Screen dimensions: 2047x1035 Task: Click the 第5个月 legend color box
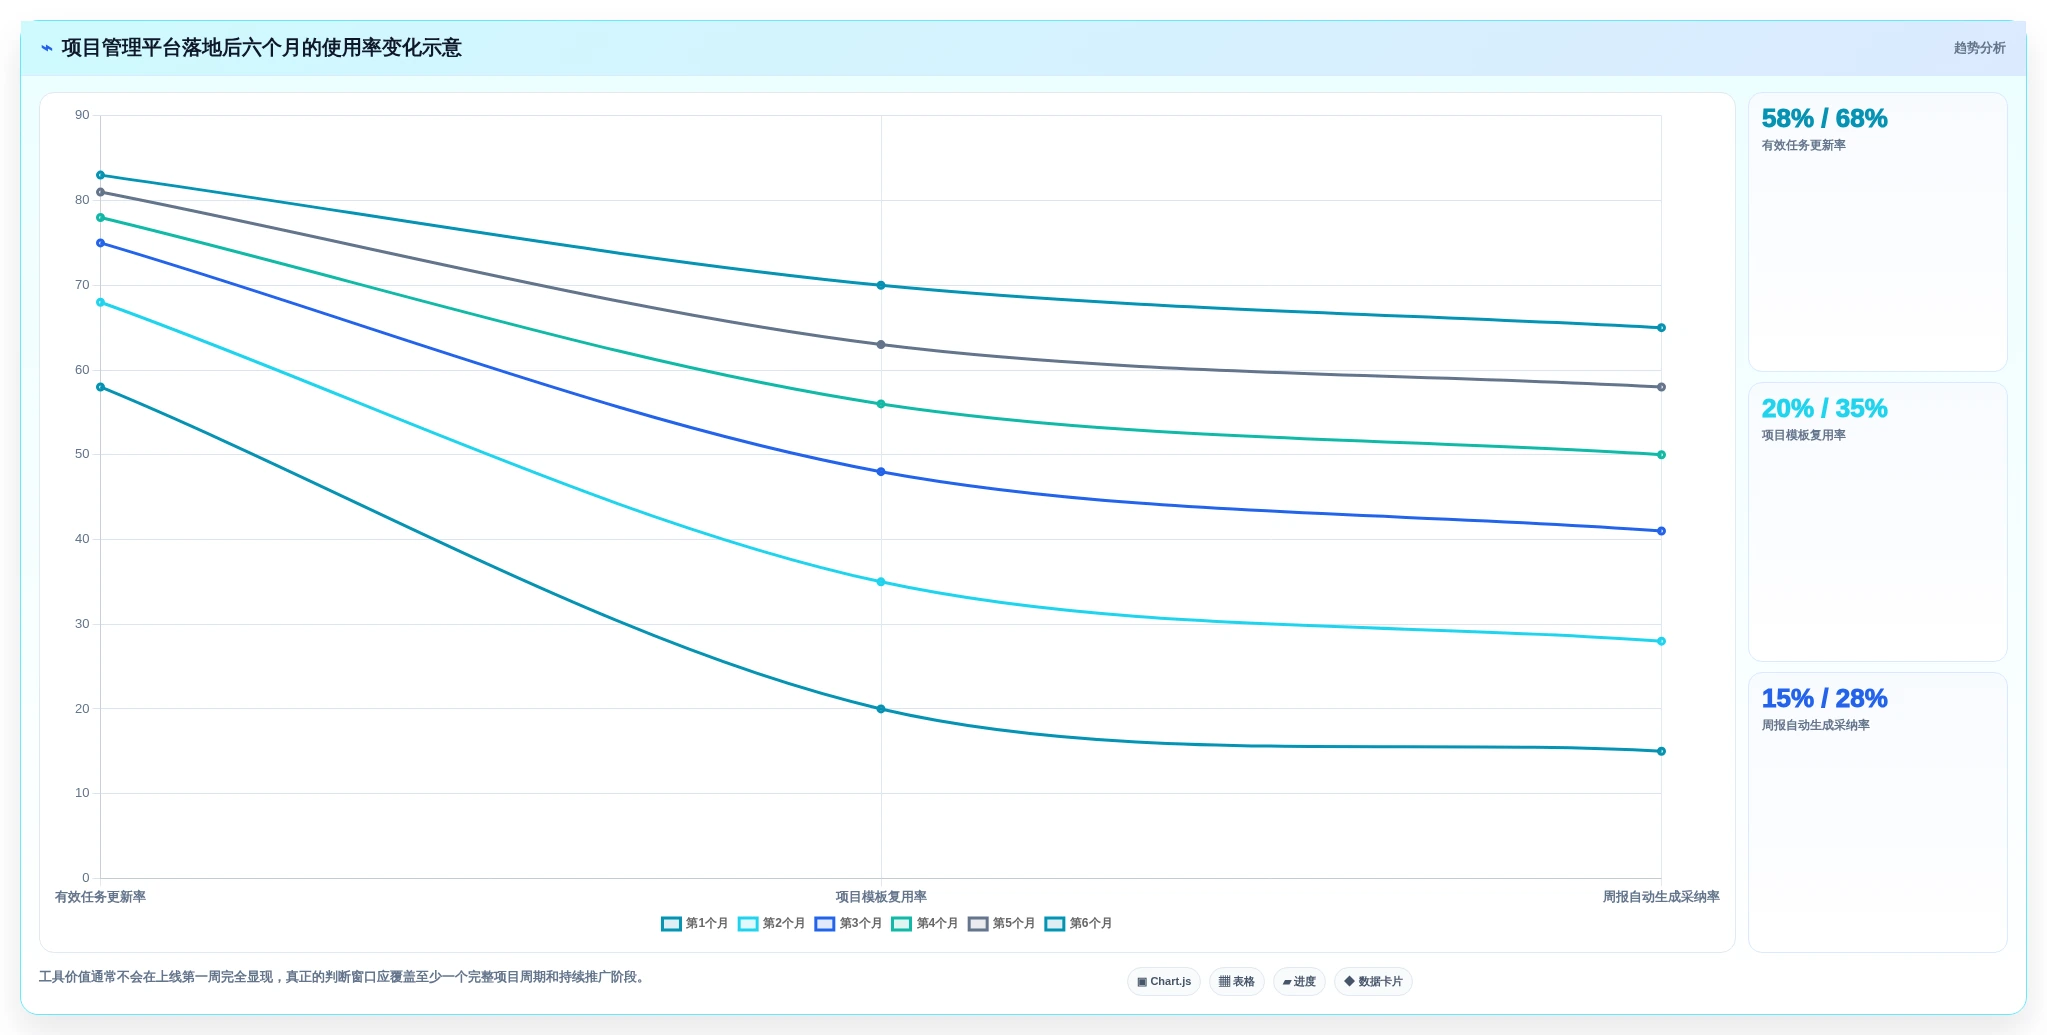pyautogui.click(x=978, y=924)
